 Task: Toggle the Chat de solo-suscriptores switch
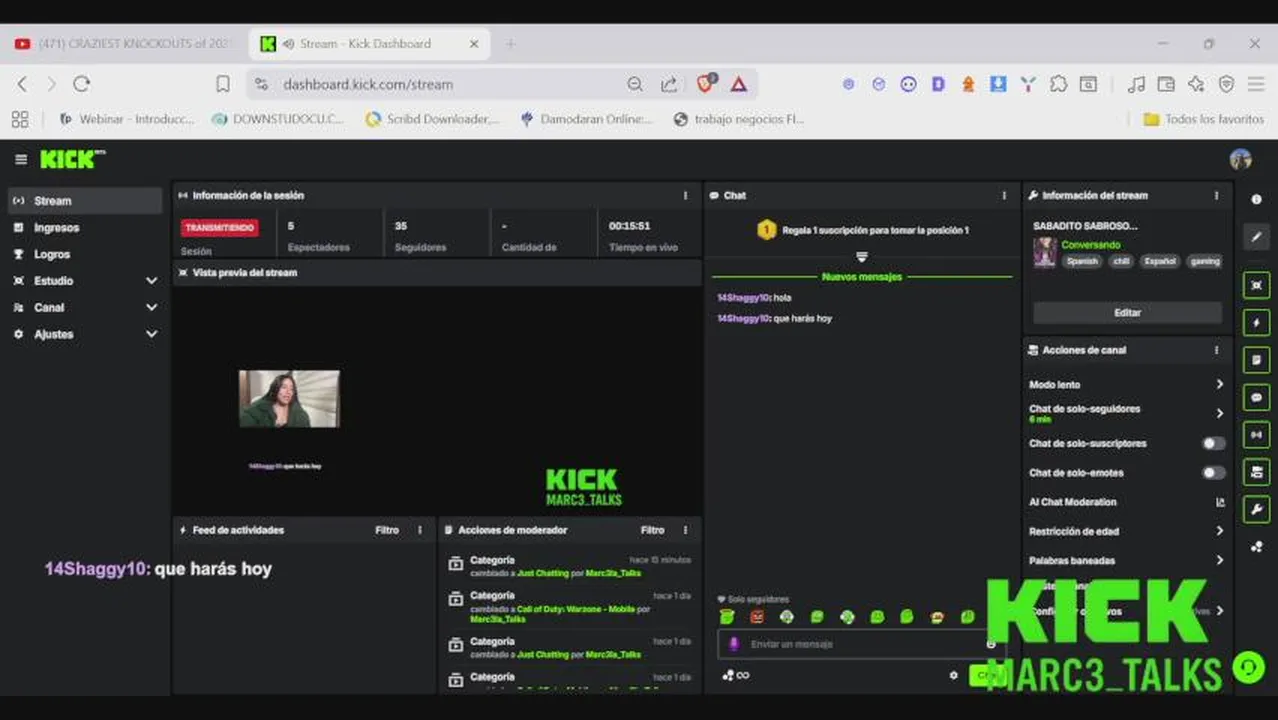[1213, 443]
